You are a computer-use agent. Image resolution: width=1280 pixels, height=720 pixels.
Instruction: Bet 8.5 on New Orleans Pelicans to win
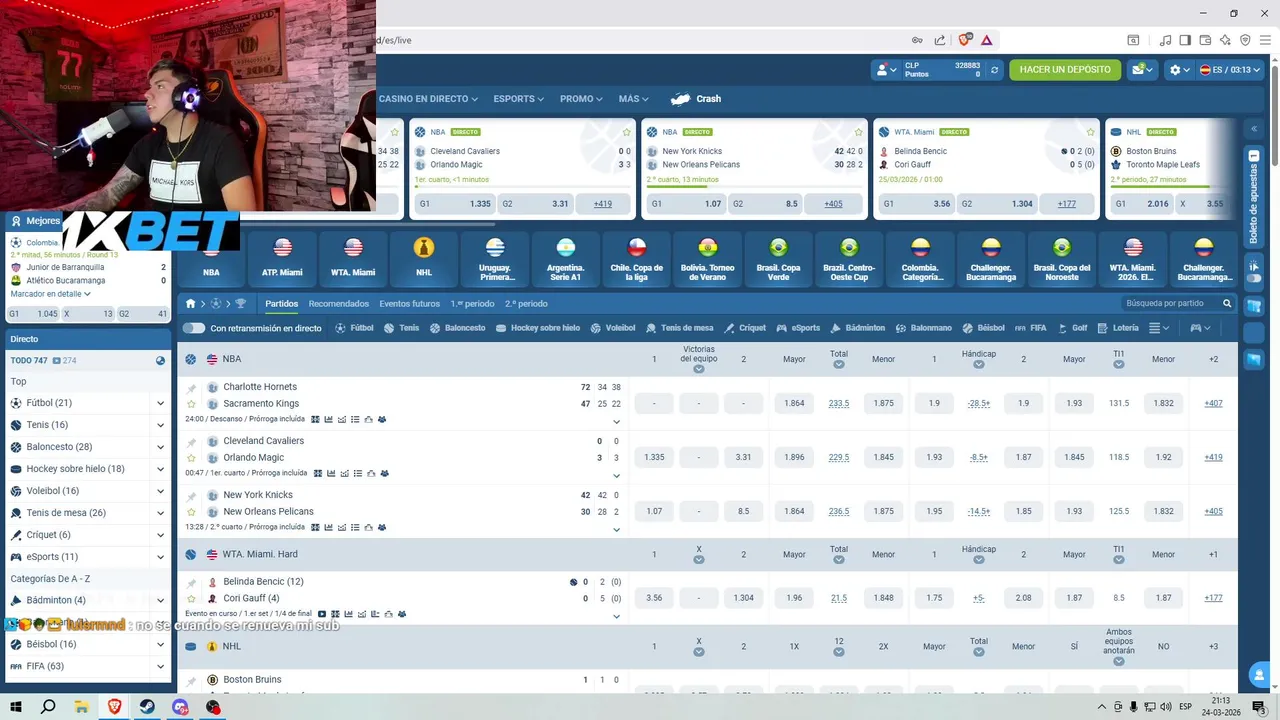click(x=743, y=511)
